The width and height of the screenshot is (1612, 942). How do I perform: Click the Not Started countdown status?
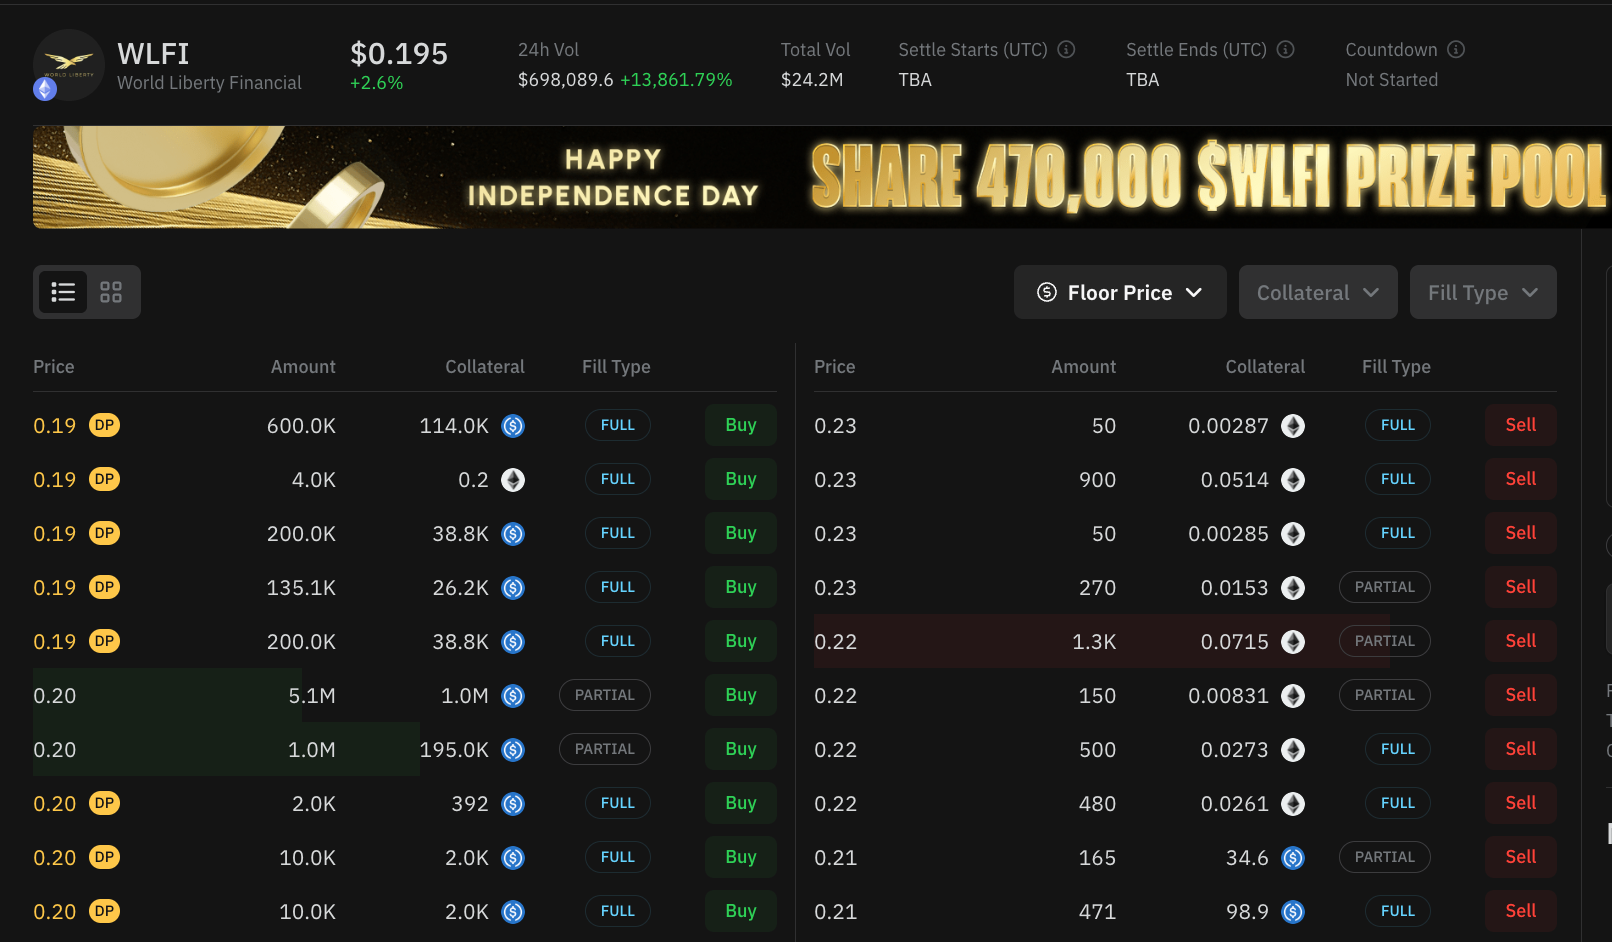pyautogui.click(x=1392, y=80)
